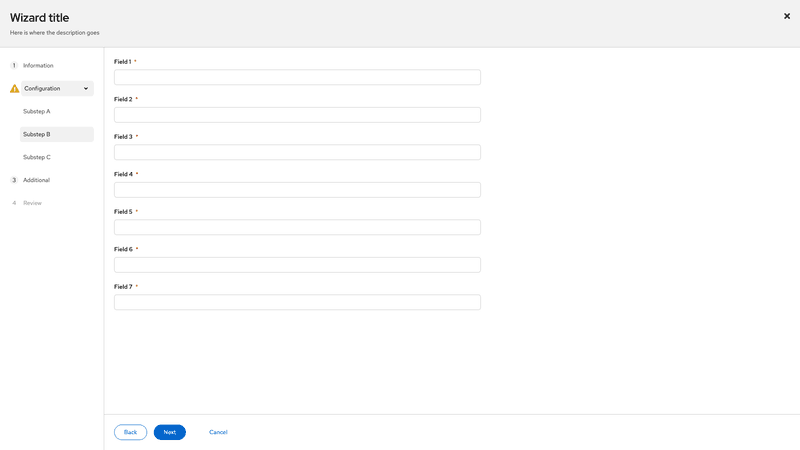
Task: Click the warning icon beside Configuration
Action: pyautogui.click(x=14, y=89)
